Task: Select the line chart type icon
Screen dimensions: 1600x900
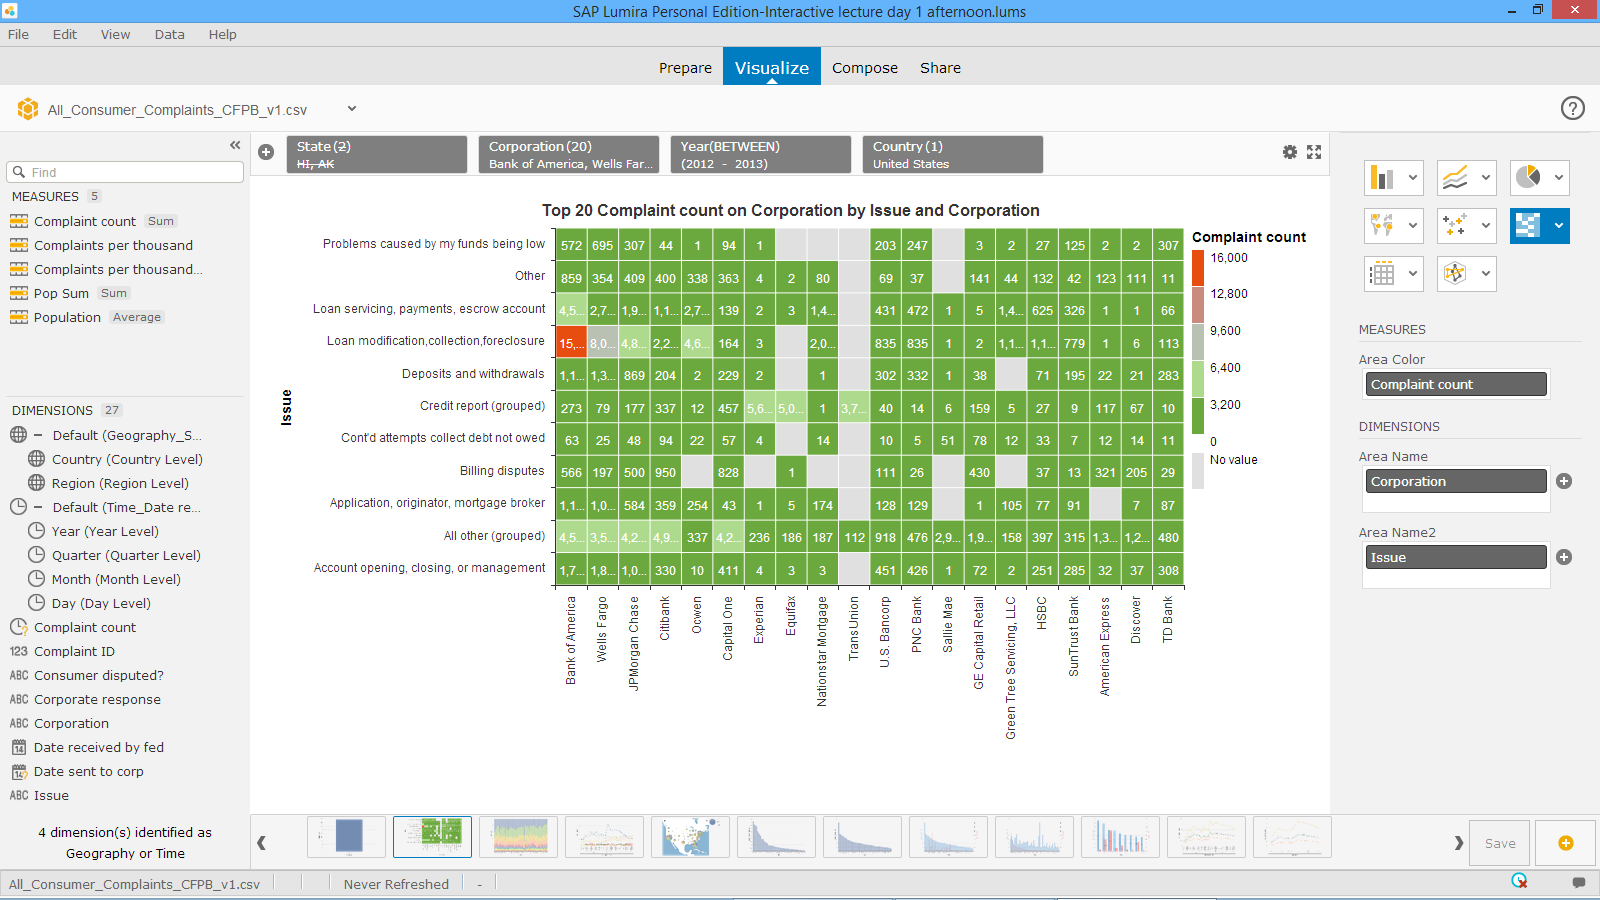Action: point(1455,178)
